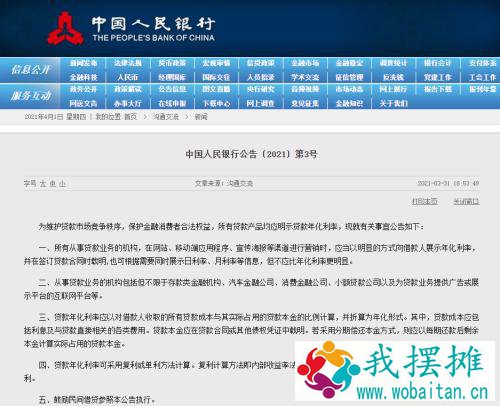500x406 pixels.
Task: Click the announcement title 中国人民银行公告〔2021〕第3号
Action: pyautogui.click(x=251, y=154)
